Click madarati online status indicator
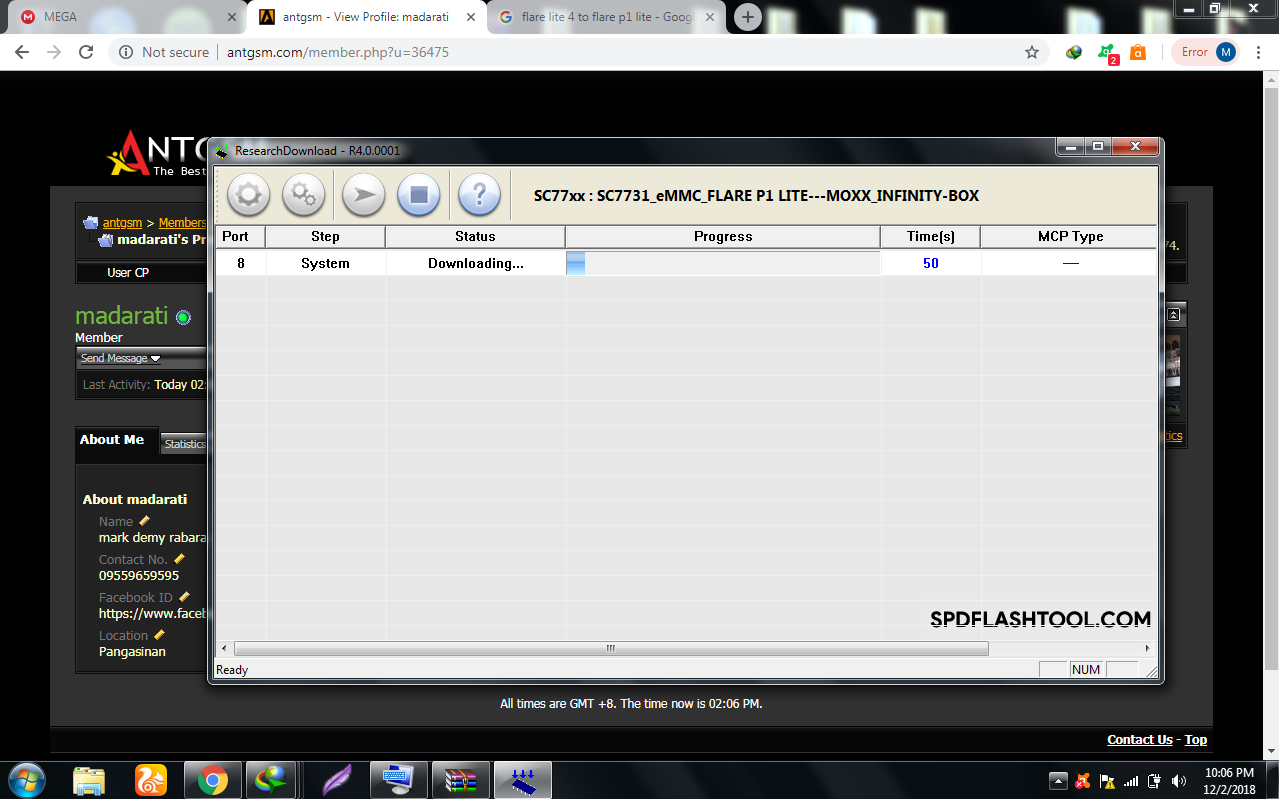1279x799 pixels. 183,317
